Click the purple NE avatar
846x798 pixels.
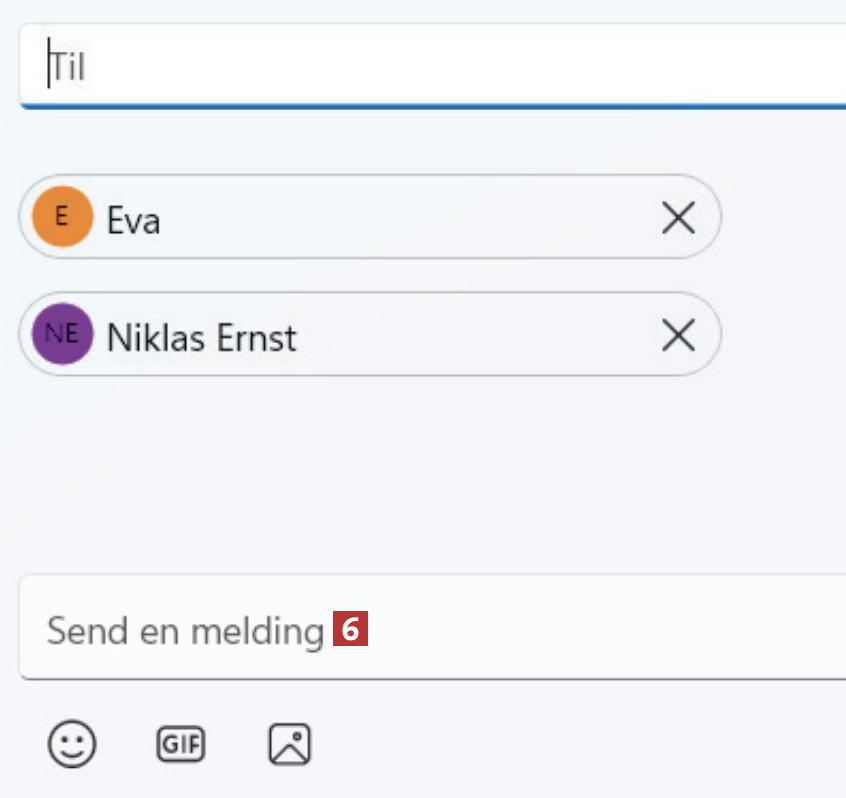click(x=62, y=336)
